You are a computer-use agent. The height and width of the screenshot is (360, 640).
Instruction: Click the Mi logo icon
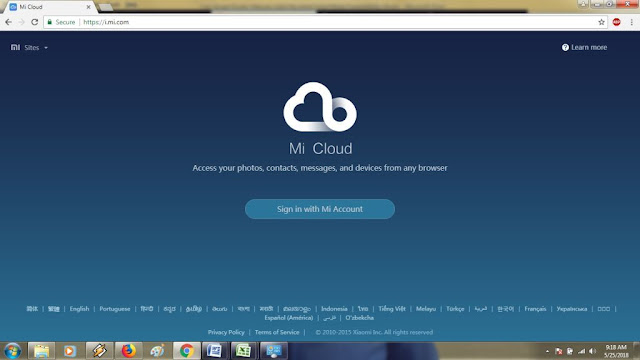pyautogui.click(x=15, y=47)
